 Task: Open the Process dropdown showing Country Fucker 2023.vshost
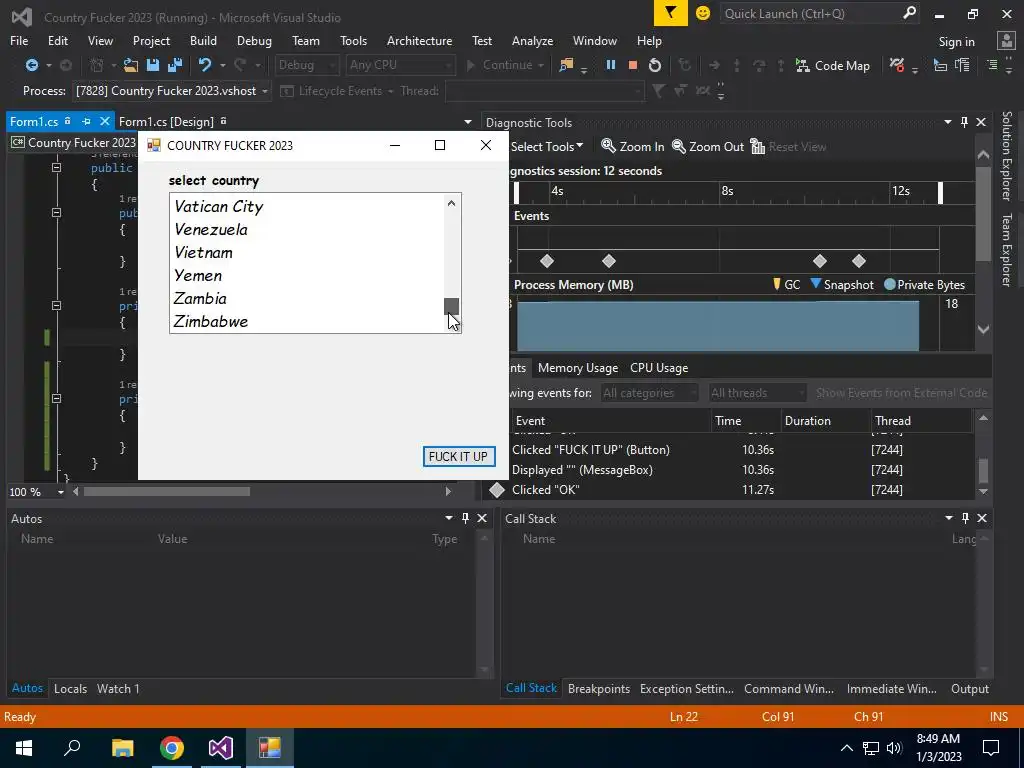coord(171,91)
